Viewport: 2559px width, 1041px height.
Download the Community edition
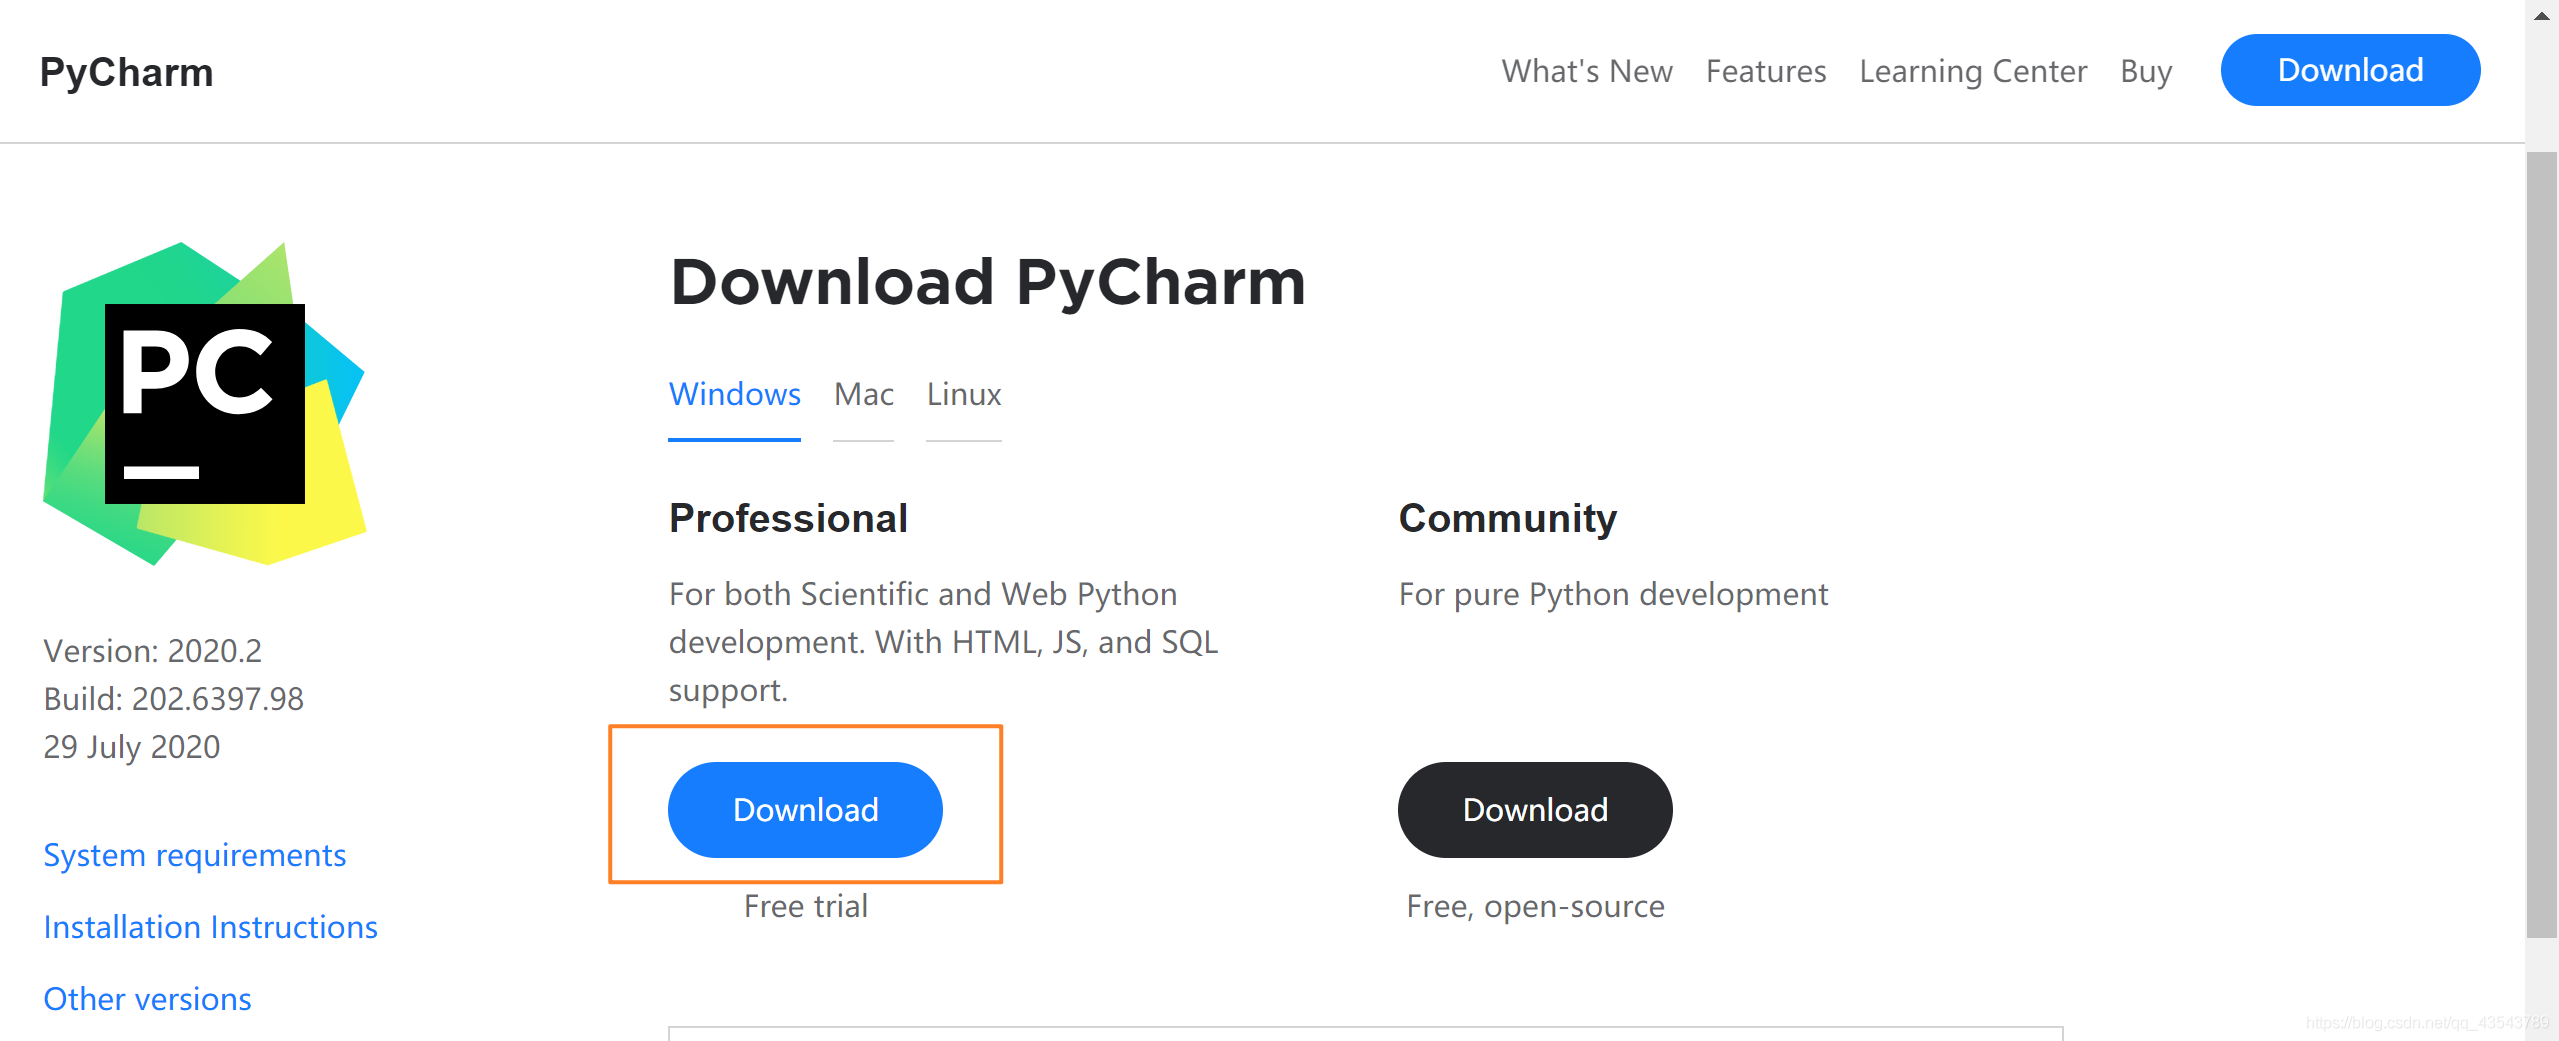[x=1534, y=809]
